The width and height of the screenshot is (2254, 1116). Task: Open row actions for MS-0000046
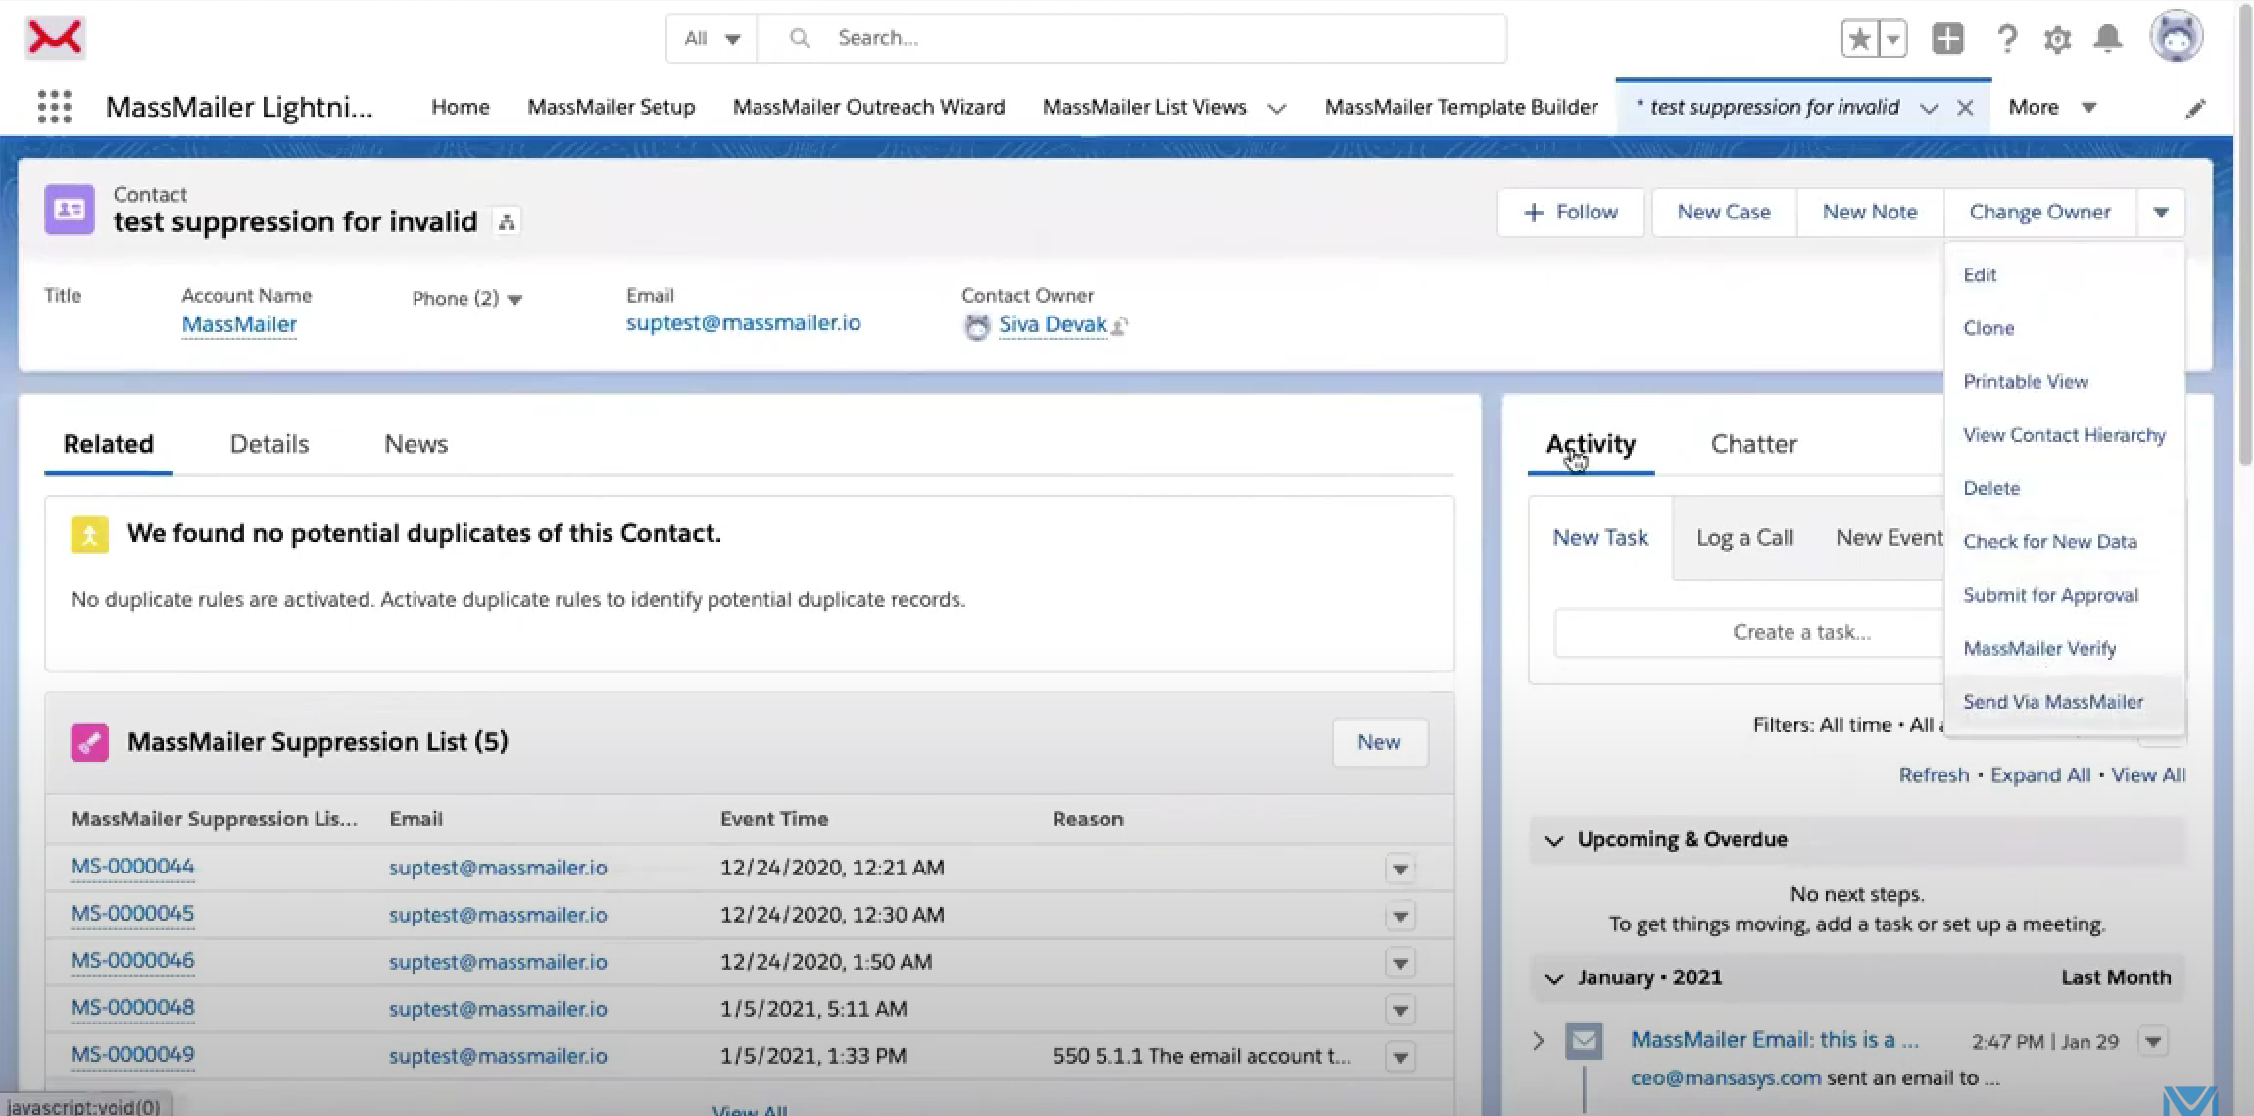pyautogui.click(x=1400, y=963)
